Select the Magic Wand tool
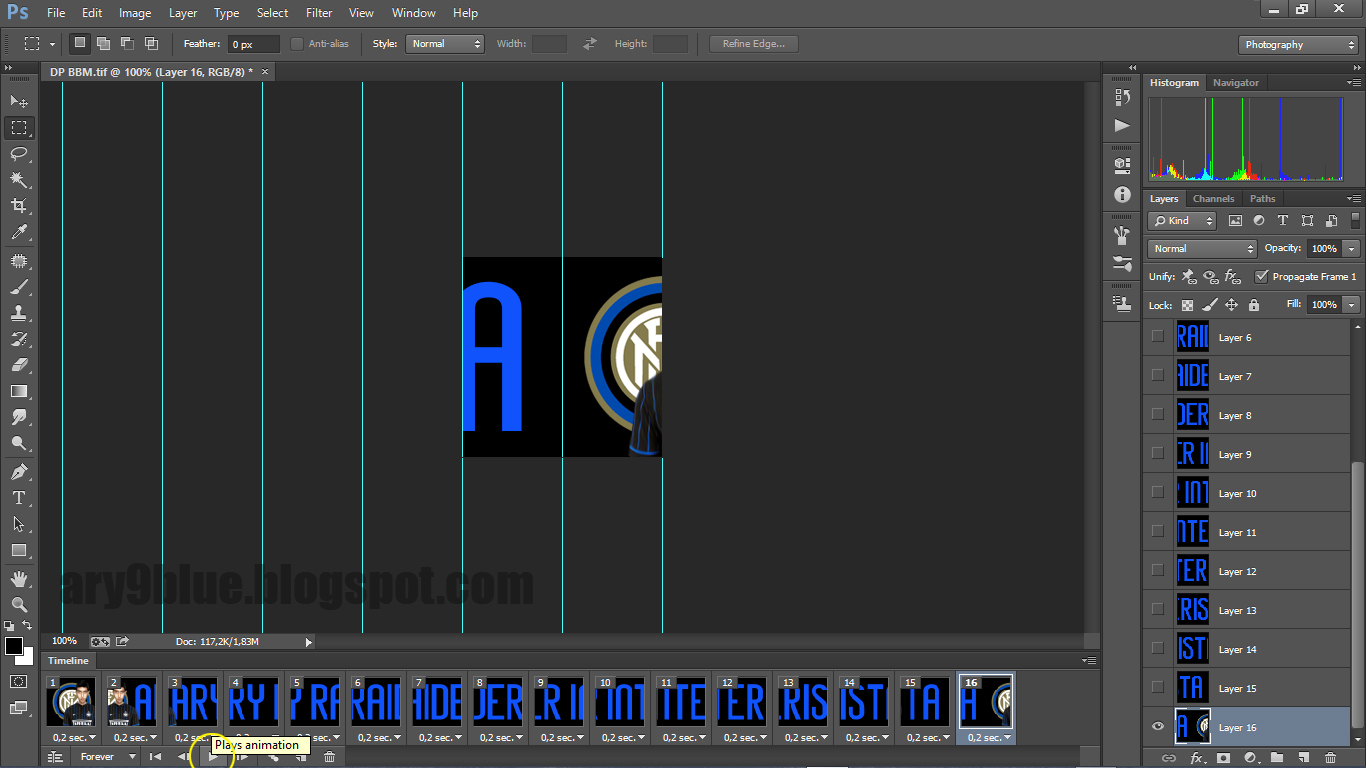The height and width of the screenshot is (768, 1366). click(19, 179)
